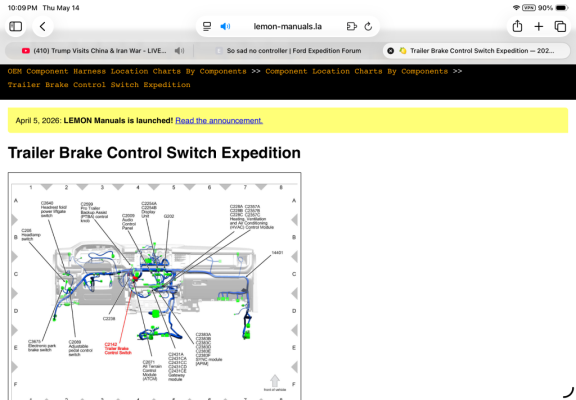
Task: Show the tab overview
Action: click(560, 26)
